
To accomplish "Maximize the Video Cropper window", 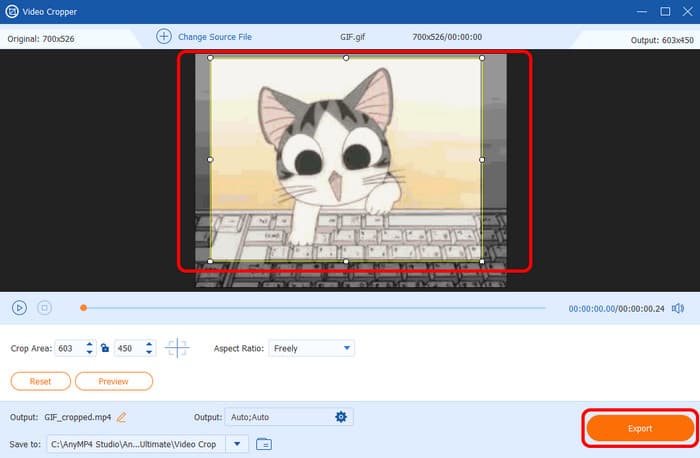I will pyautogui.click(x=665, y=12).
